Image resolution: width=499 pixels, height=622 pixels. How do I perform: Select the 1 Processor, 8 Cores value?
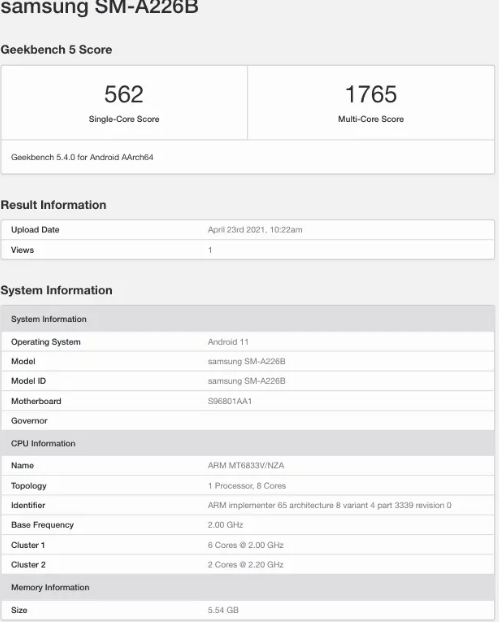(247, 486)
